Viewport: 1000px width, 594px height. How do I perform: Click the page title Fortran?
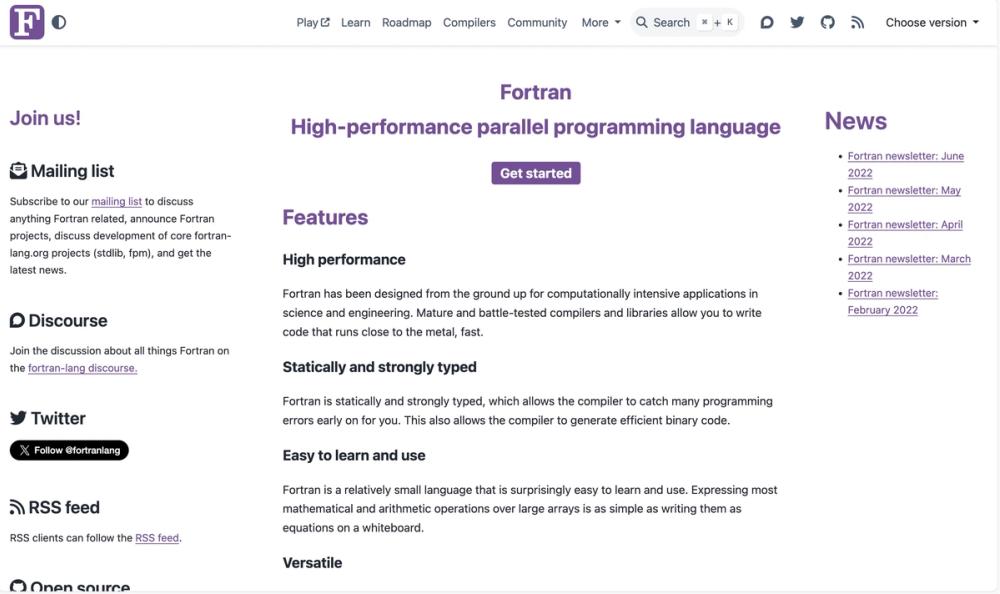click(x=536, y=93)
